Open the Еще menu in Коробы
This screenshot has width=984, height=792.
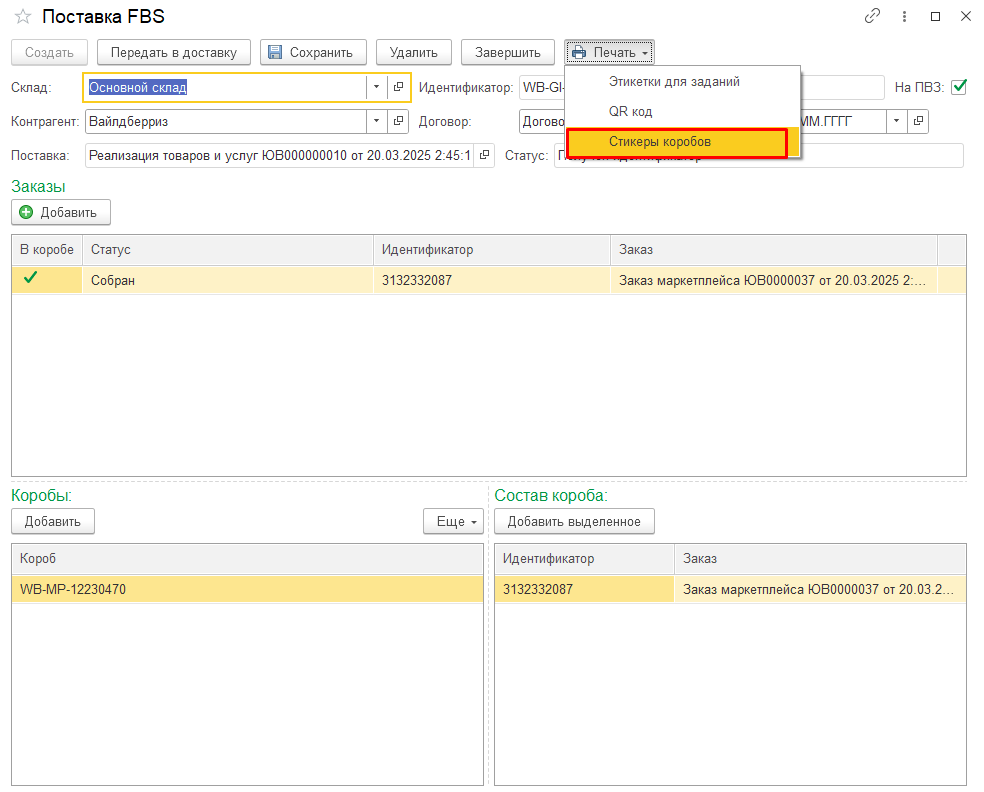point(453,522)
